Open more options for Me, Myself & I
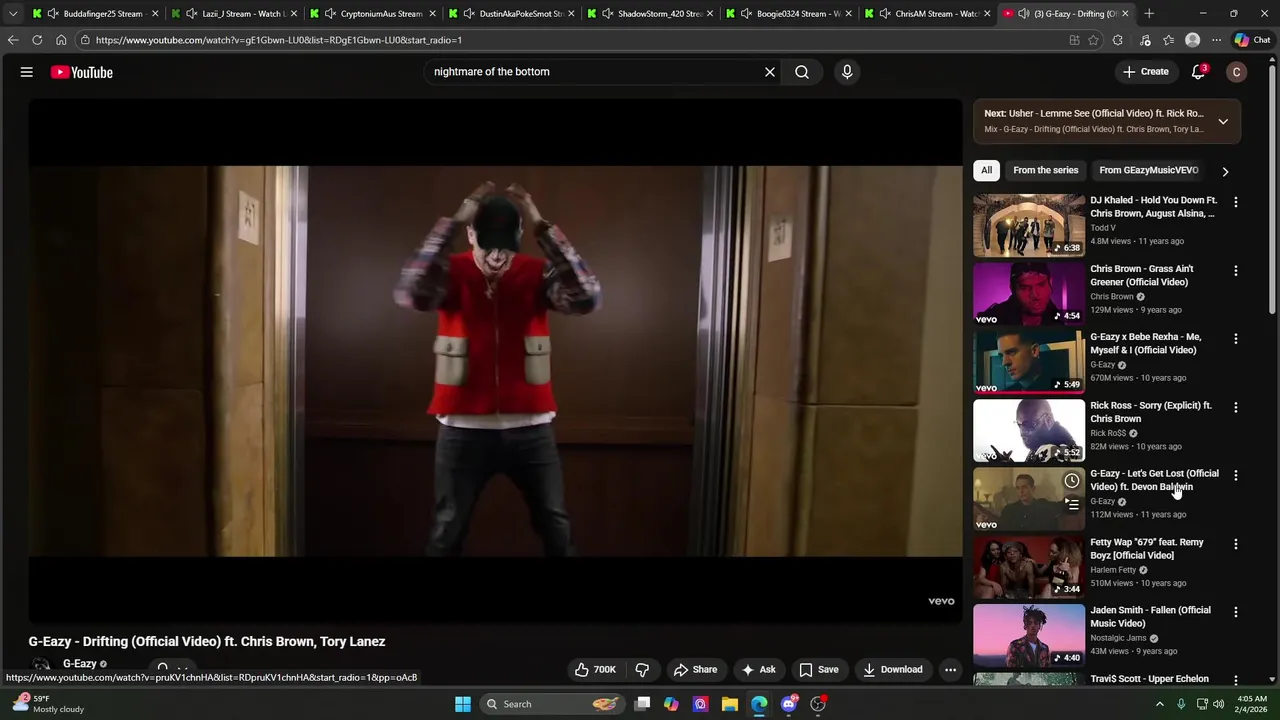This screenshot has height=720, width=1280. click(x=1236, y=339)
